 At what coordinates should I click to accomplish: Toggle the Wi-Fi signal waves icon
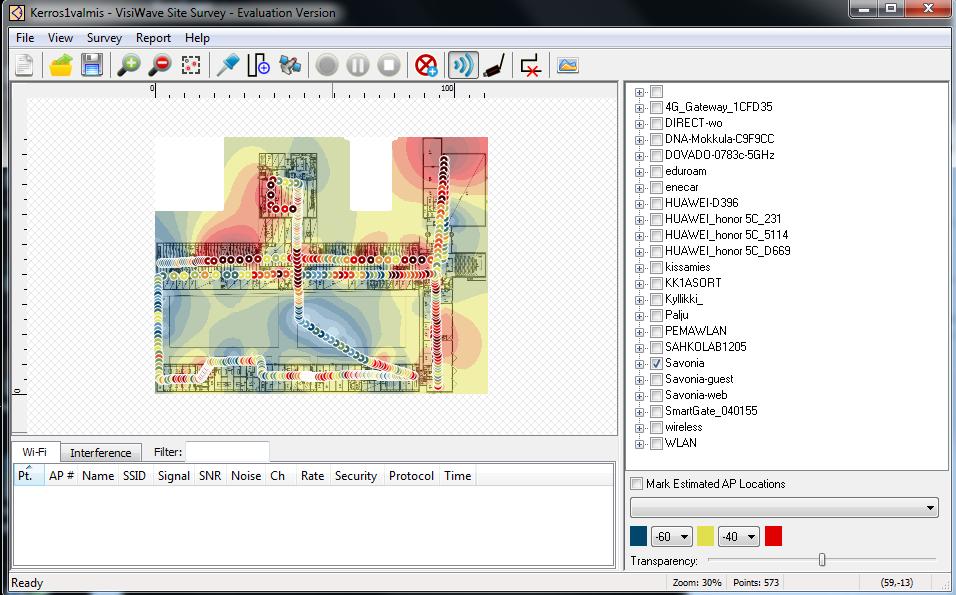463,65
